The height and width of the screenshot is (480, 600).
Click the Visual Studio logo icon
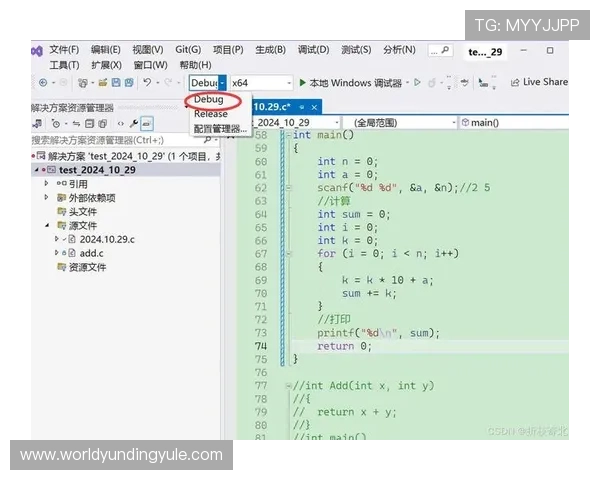point(37,51)
